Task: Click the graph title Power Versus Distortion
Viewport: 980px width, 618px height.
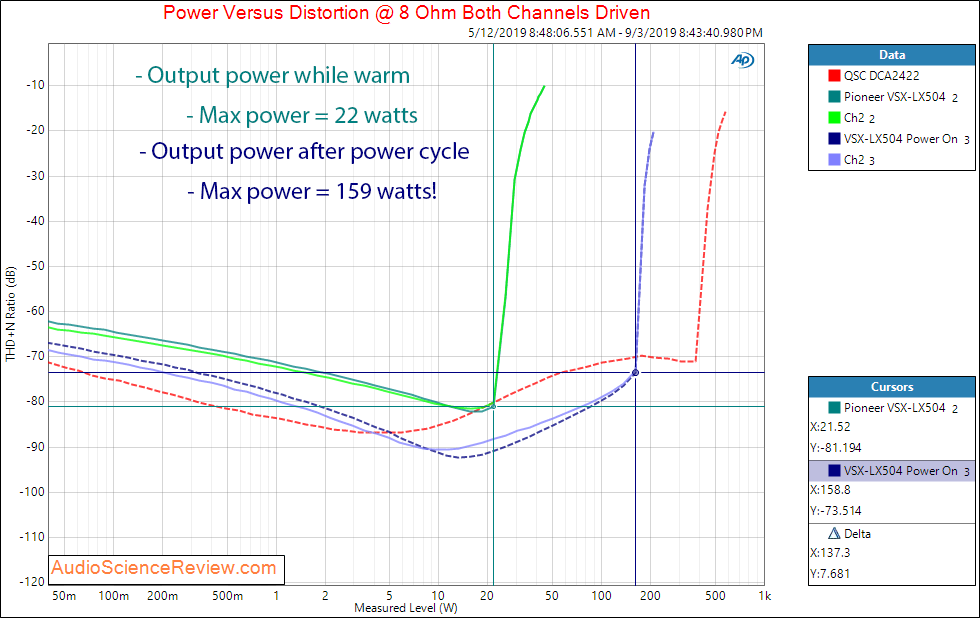Action: click(406, 12)
